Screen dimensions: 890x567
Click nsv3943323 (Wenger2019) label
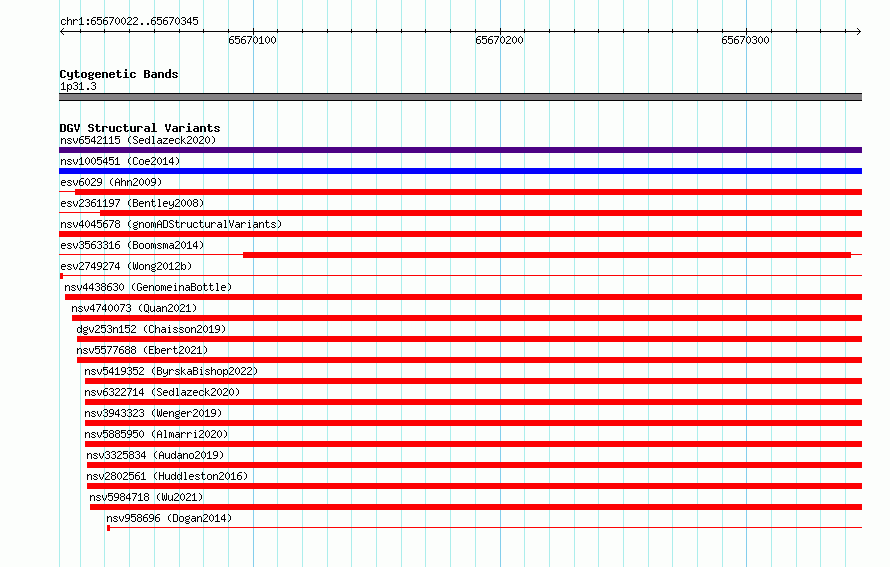pyautogui.click(x=153, y=413)
